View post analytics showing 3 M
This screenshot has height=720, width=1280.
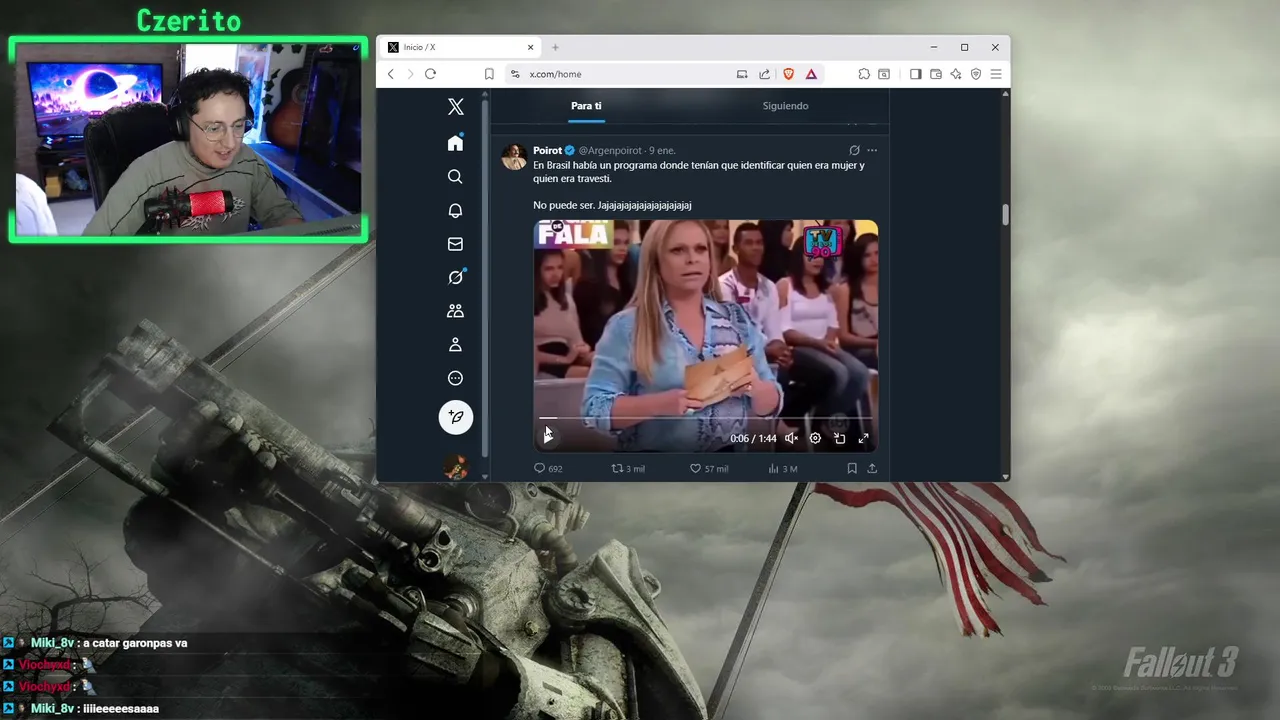pyautogui.click(x=782, y=468)
